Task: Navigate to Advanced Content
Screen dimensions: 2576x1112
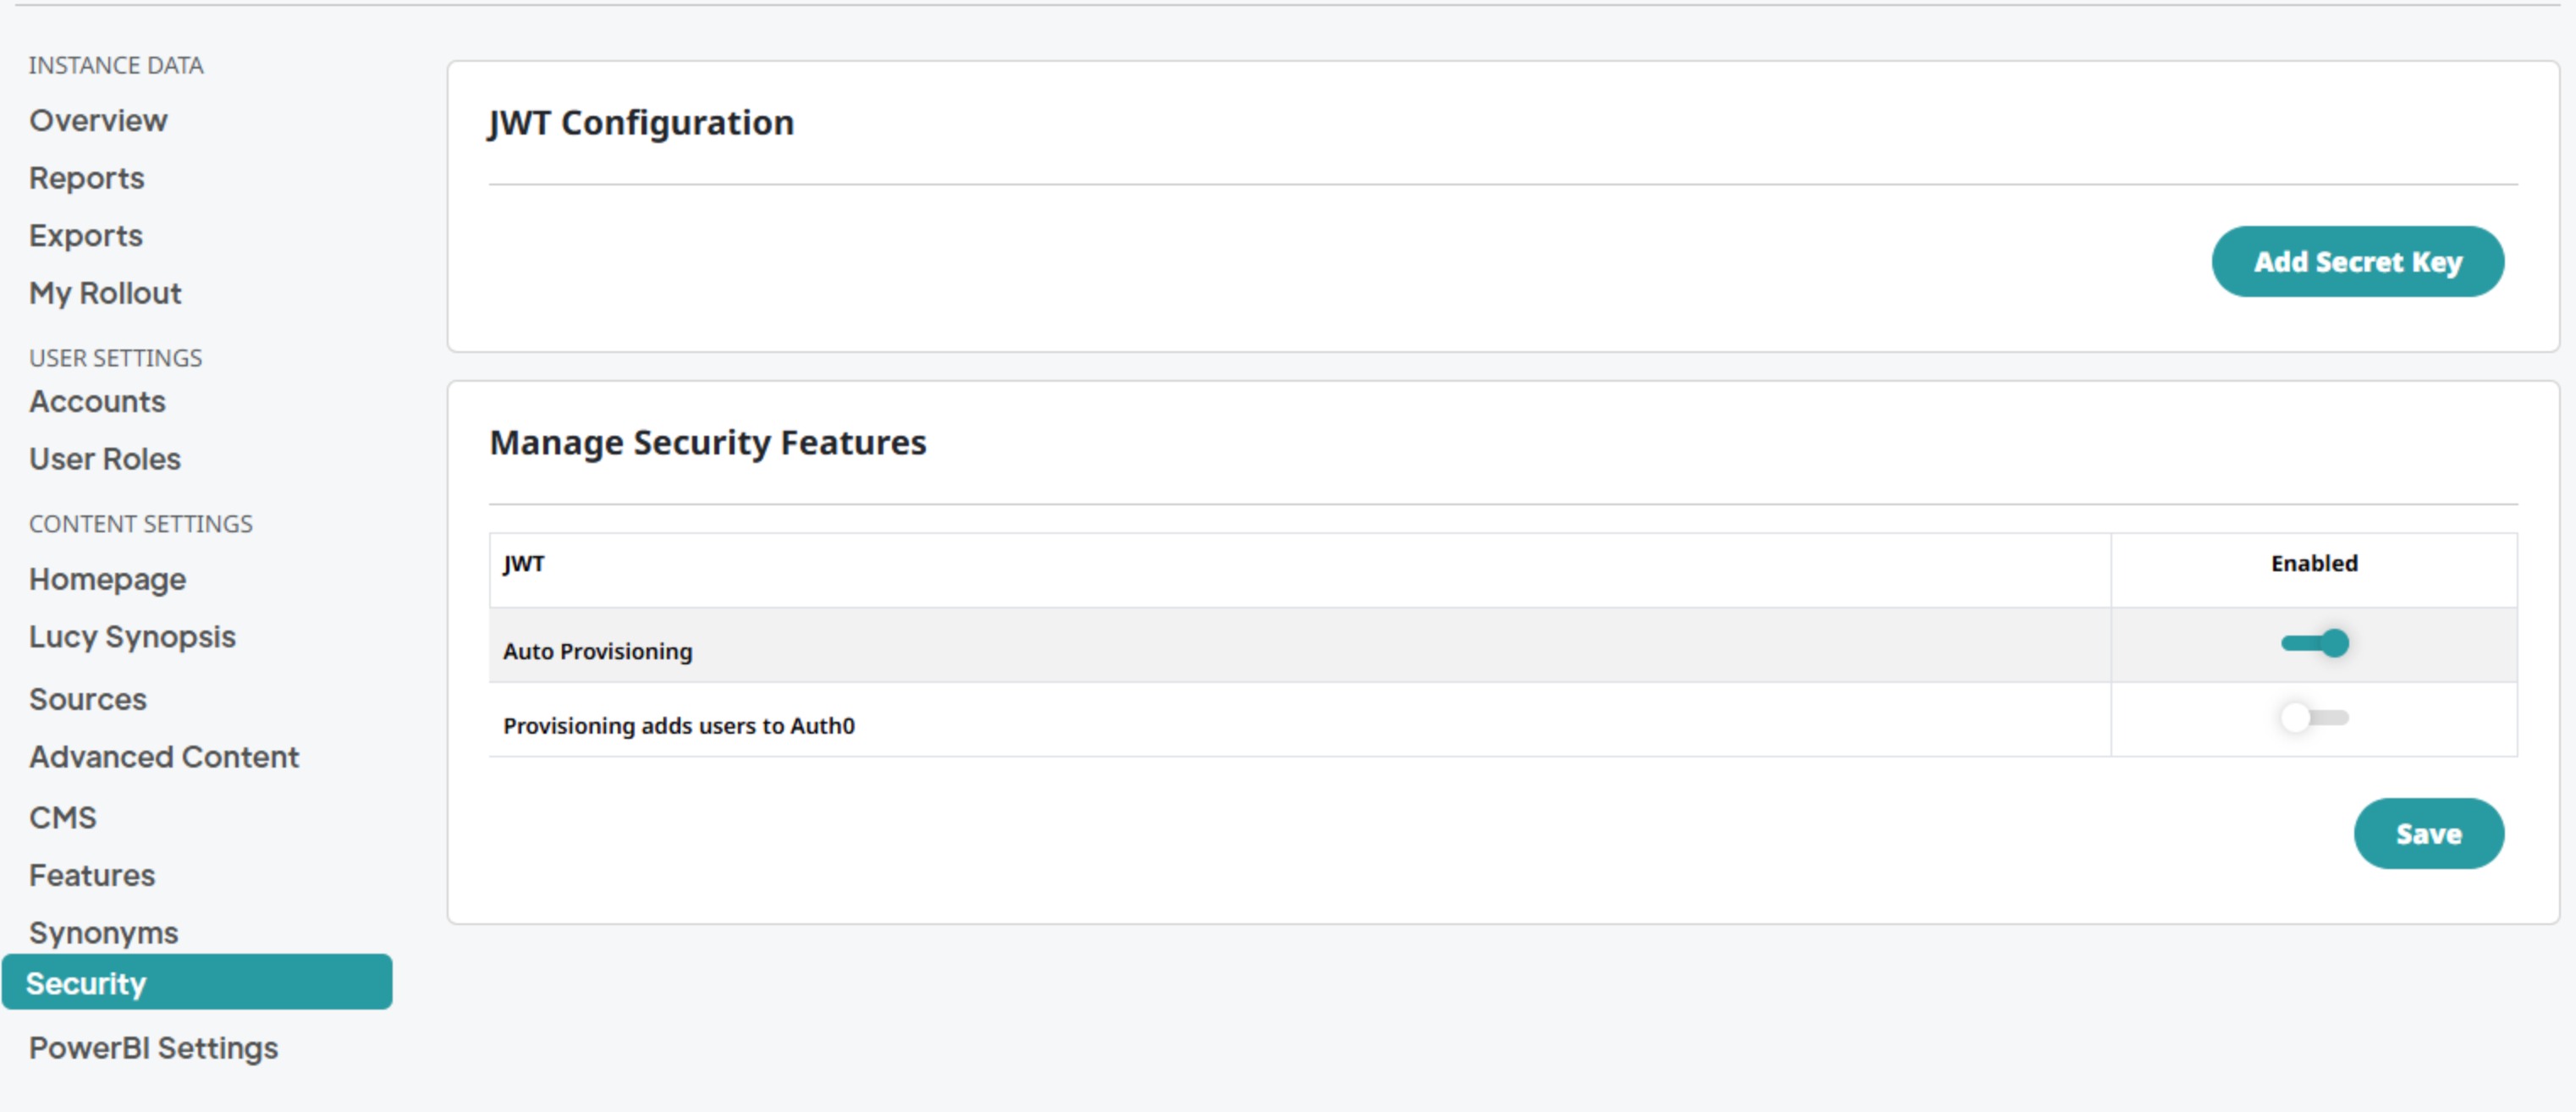Action: (164, 757)
